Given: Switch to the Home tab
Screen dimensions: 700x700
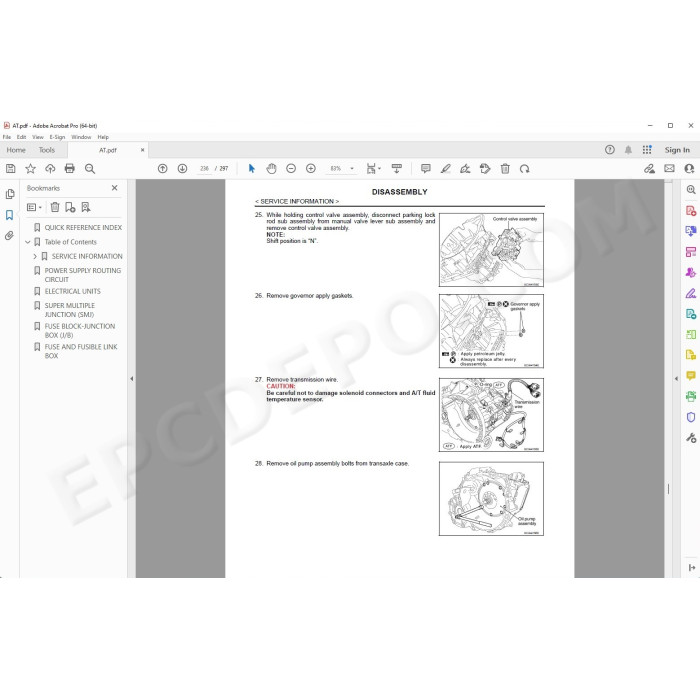Looking at the screenshot, I should [16, 150].
